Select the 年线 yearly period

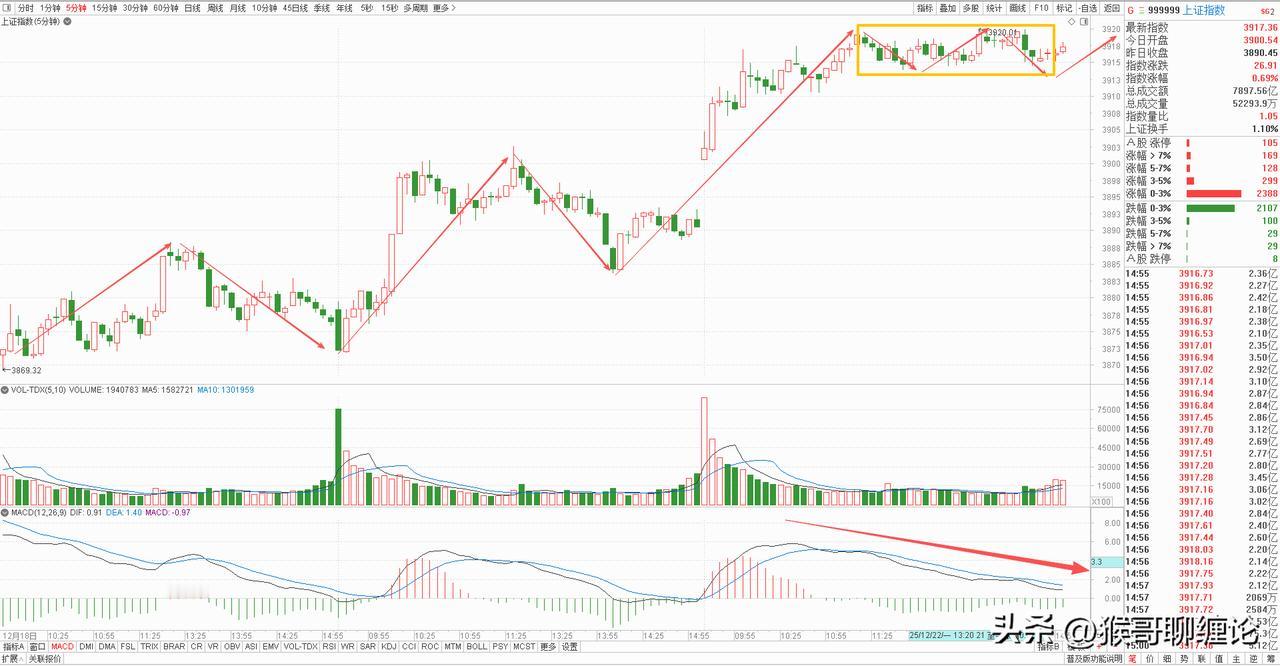pyautogui.click(x=344, y=8)
